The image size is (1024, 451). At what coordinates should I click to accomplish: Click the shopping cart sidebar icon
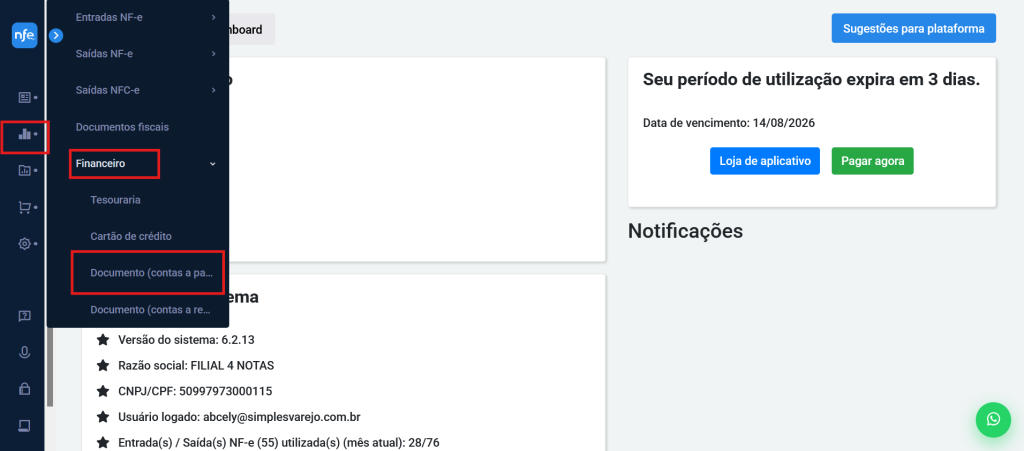(24, 208)
